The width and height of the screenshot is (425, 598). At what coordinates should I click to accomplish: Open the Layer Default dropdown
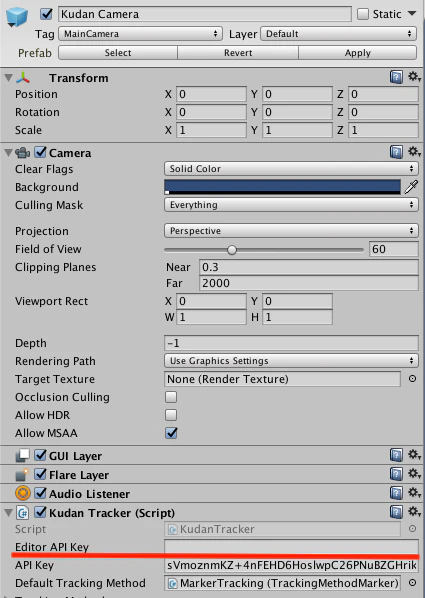(338, 34)
